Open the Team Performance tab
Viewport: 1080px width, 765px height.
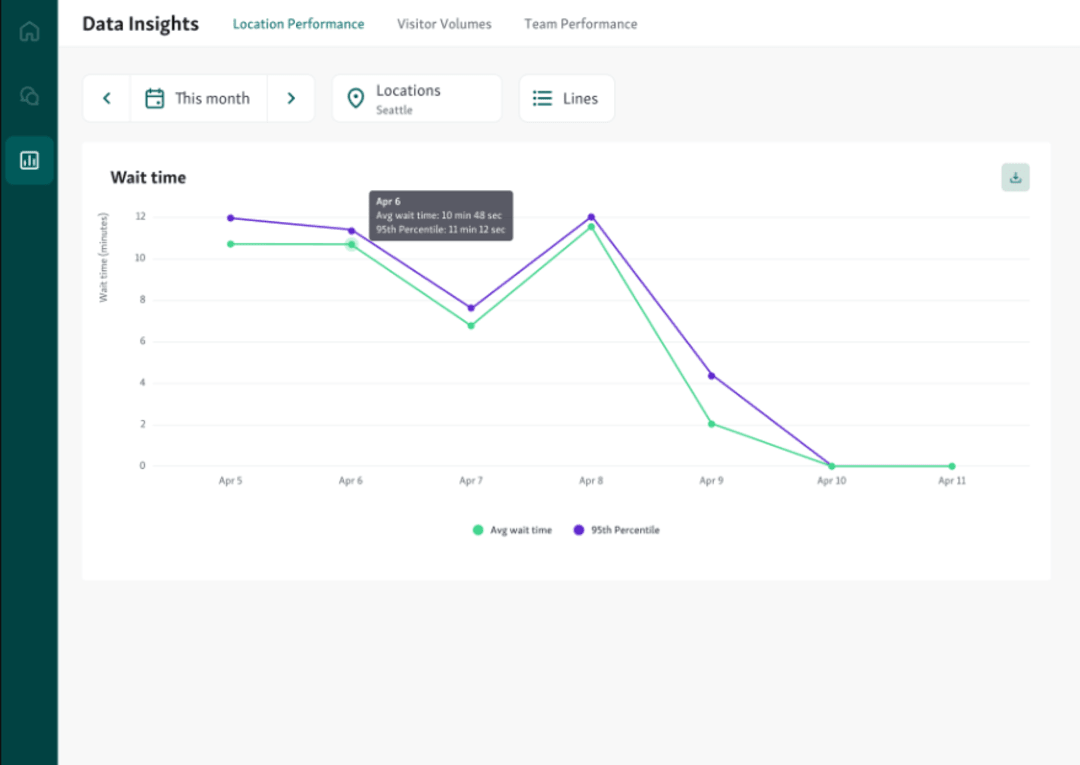pos(580,24)
